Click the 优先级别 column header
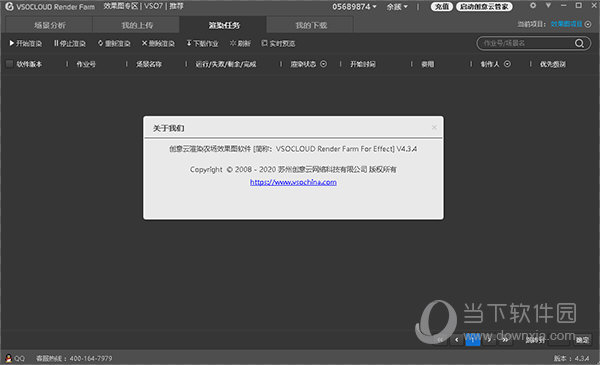Viewport: 600px width, 365px height. tap(553, 64)
